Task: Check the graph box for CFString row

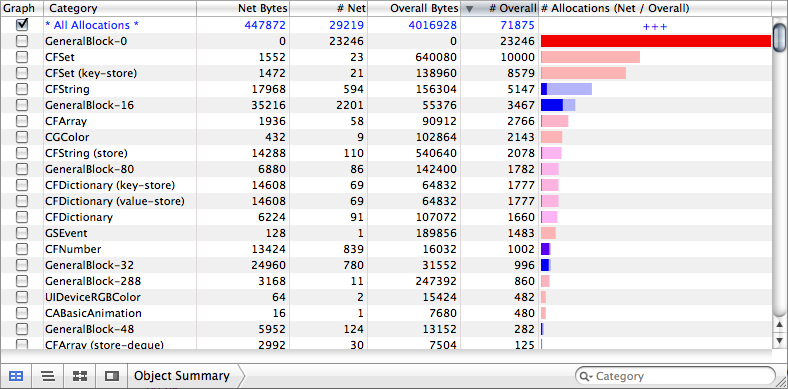Action: click(22, 89)
